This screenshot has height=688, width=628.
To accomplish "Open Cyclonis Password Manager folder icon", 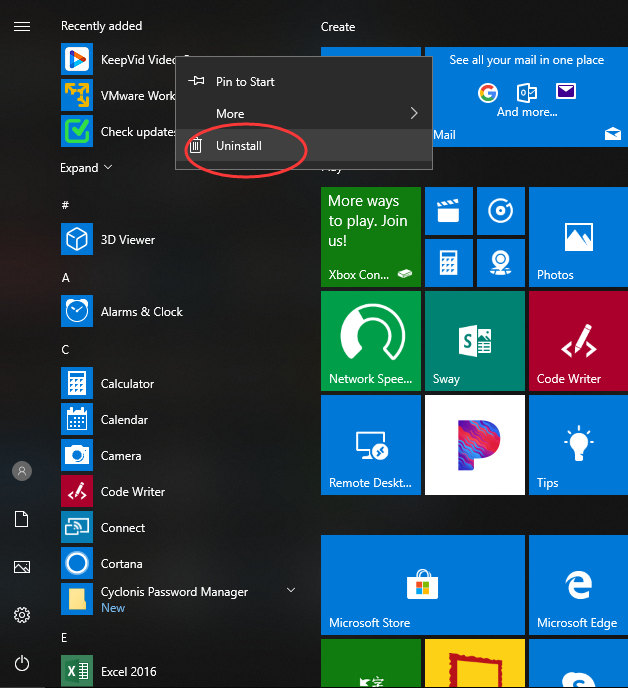I will click(77, 599).
